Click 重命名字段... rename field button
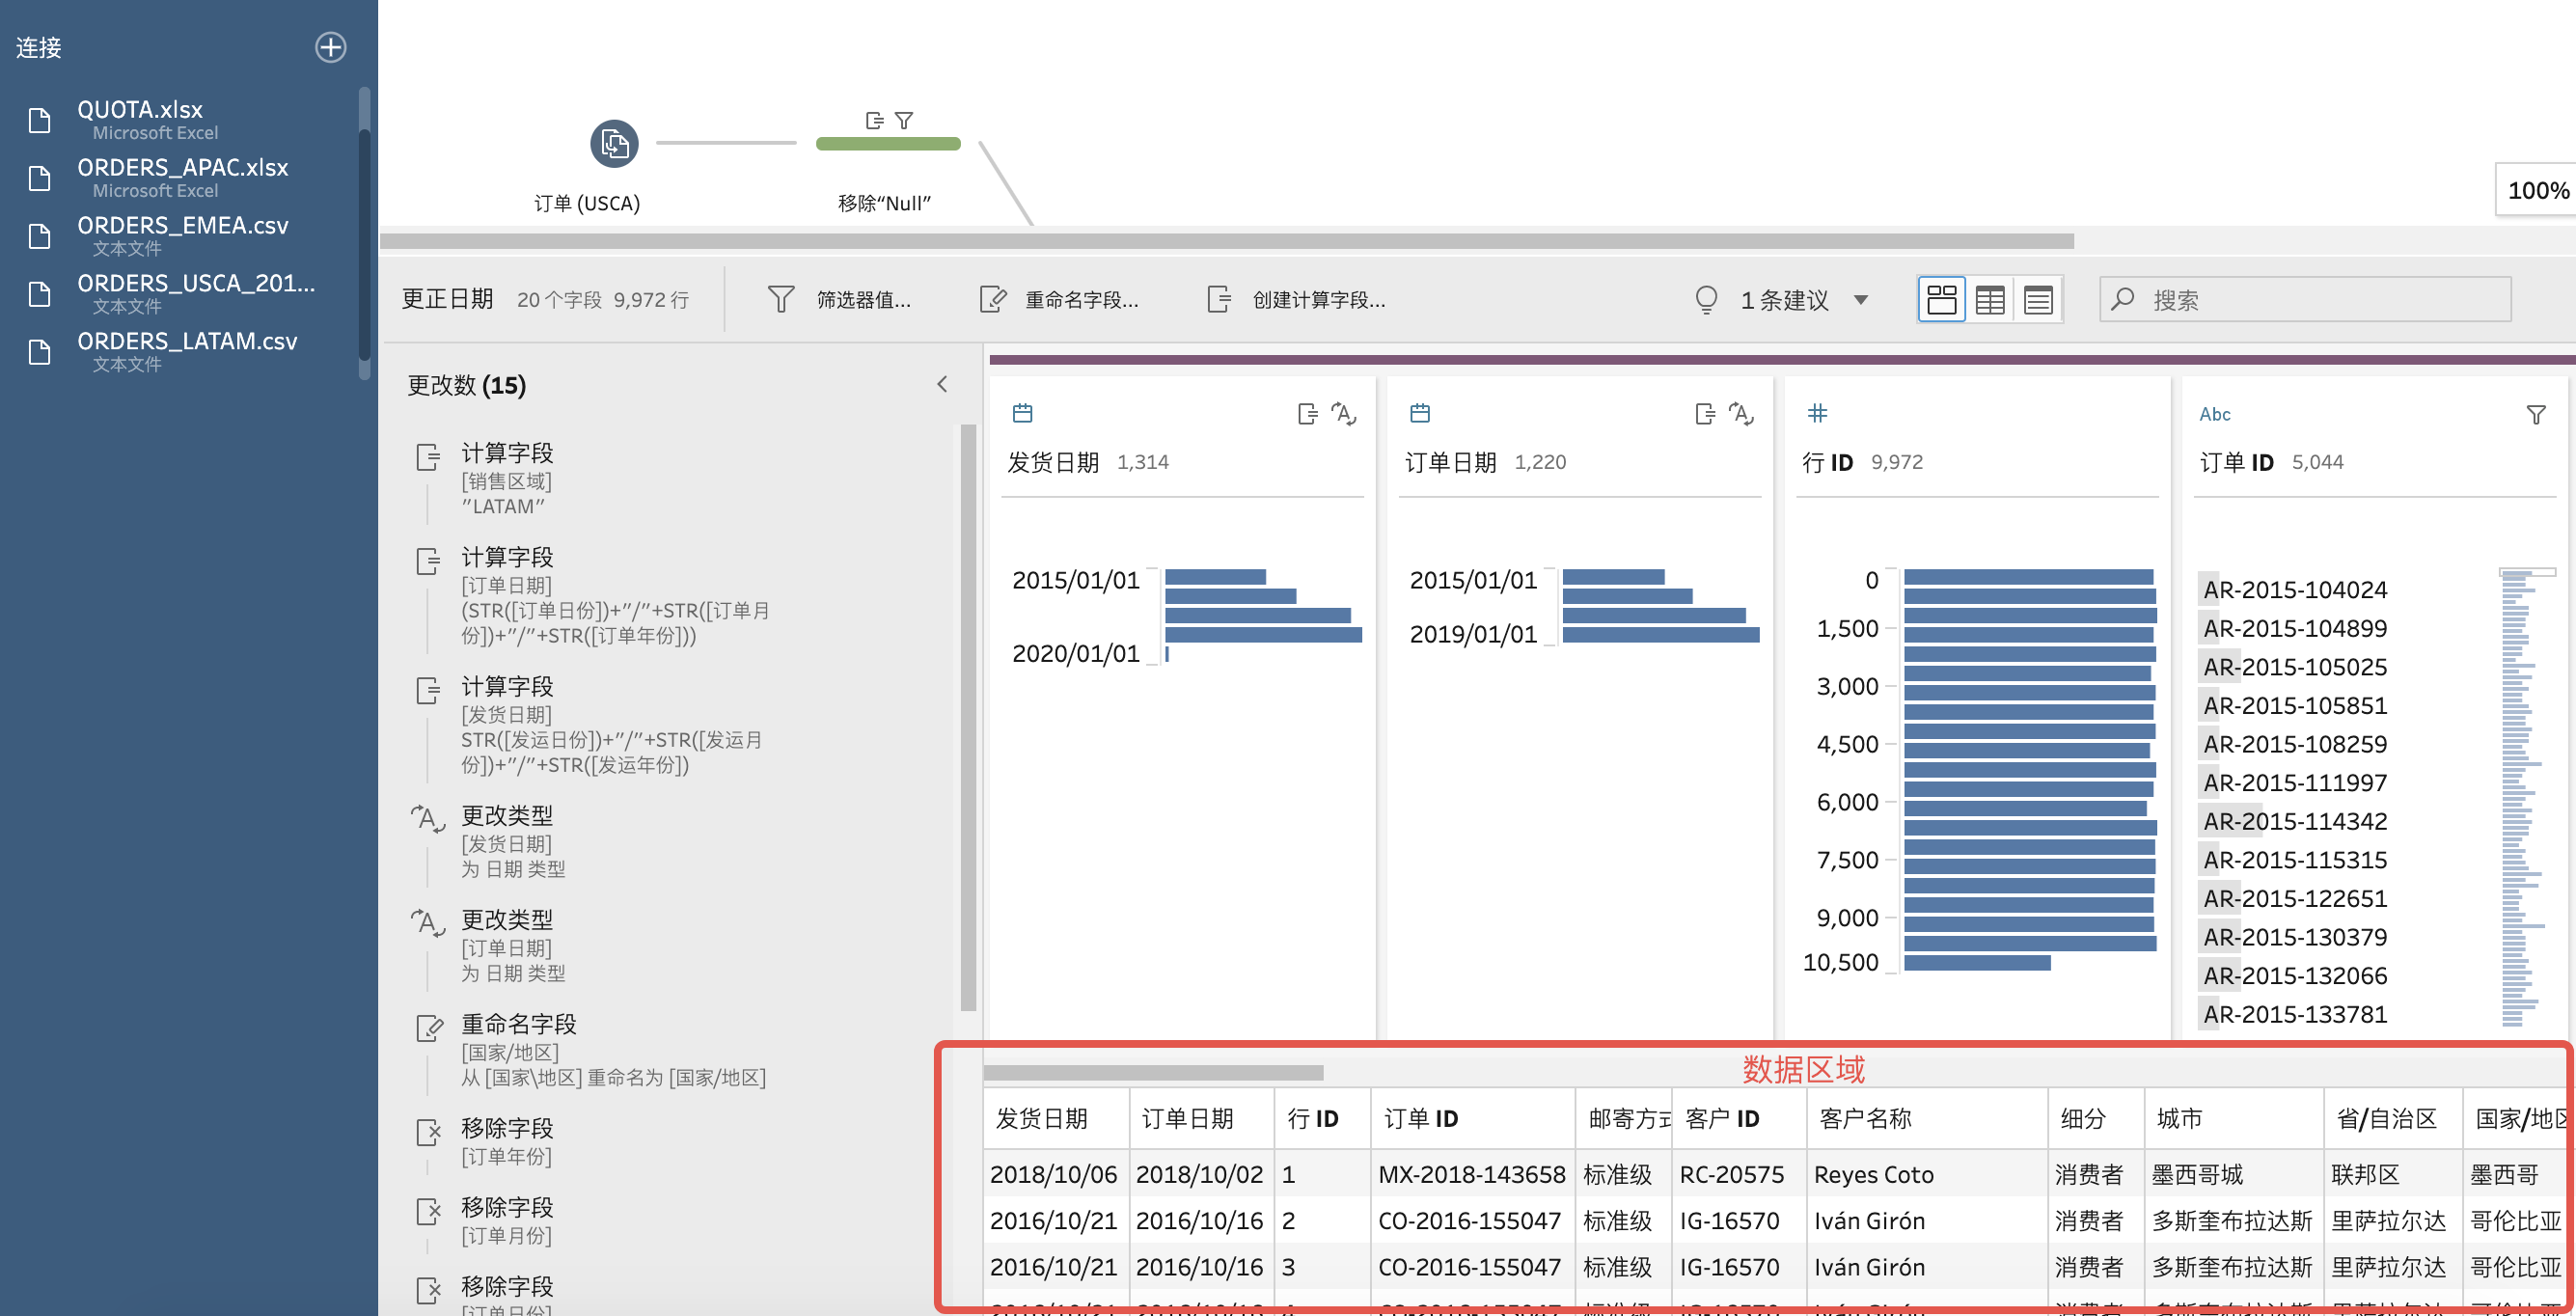 point(1060,299)
